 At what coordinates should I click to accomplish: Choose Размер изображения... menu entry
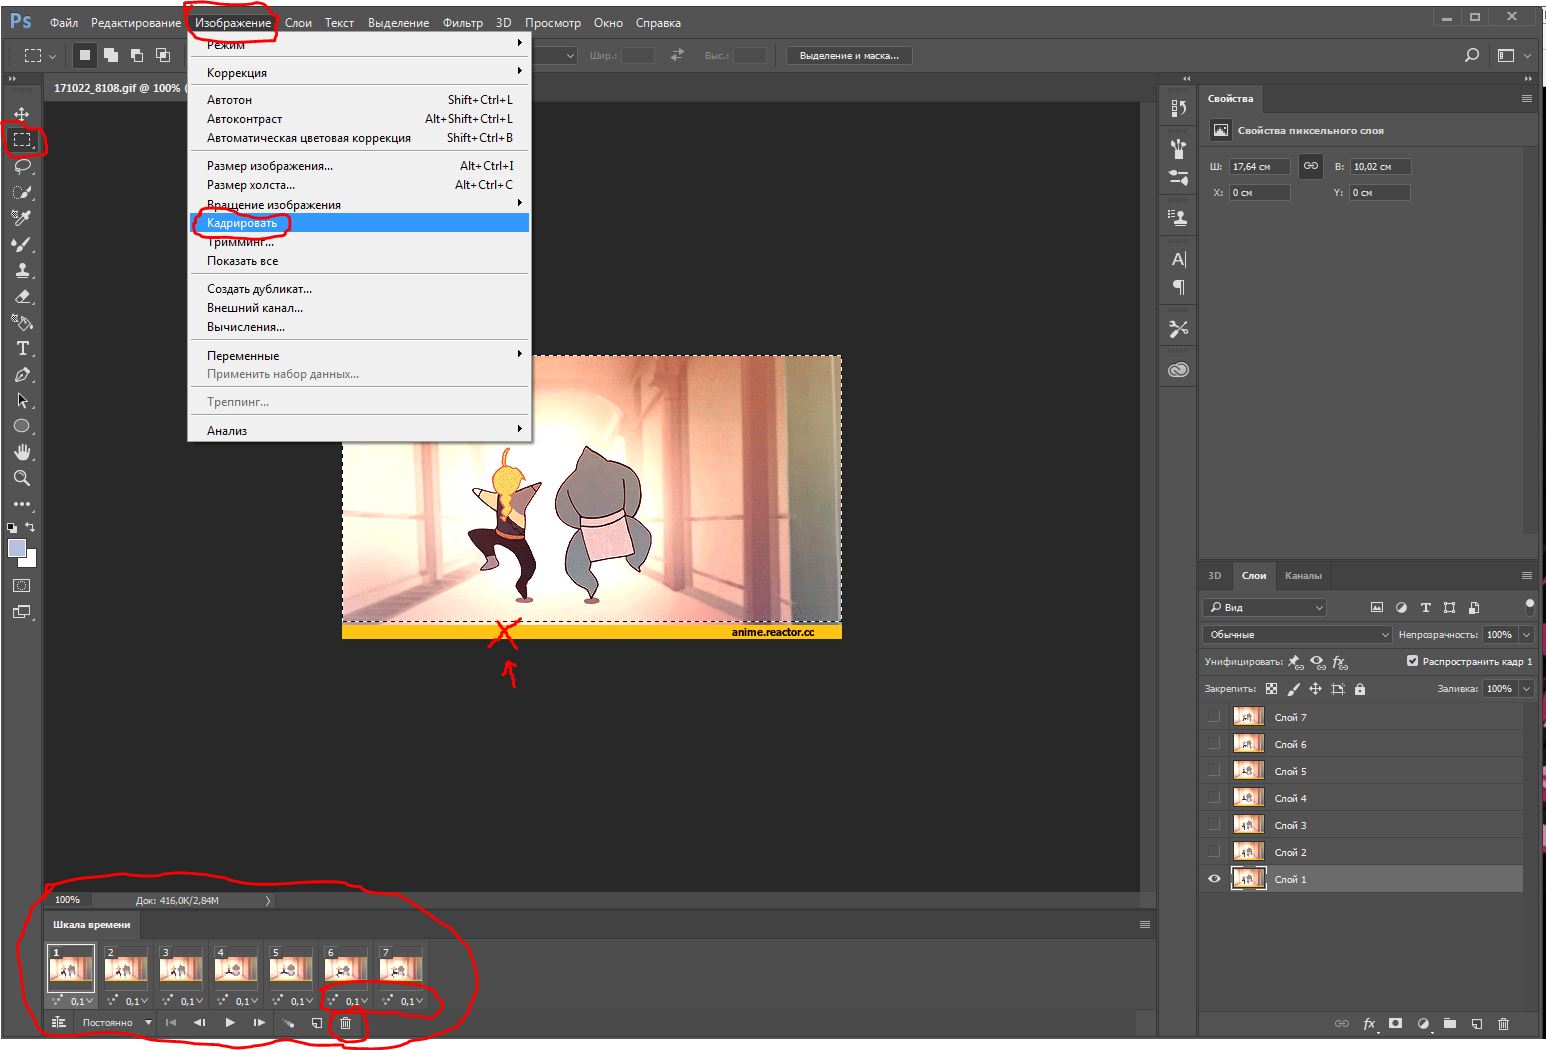[360, 166]
